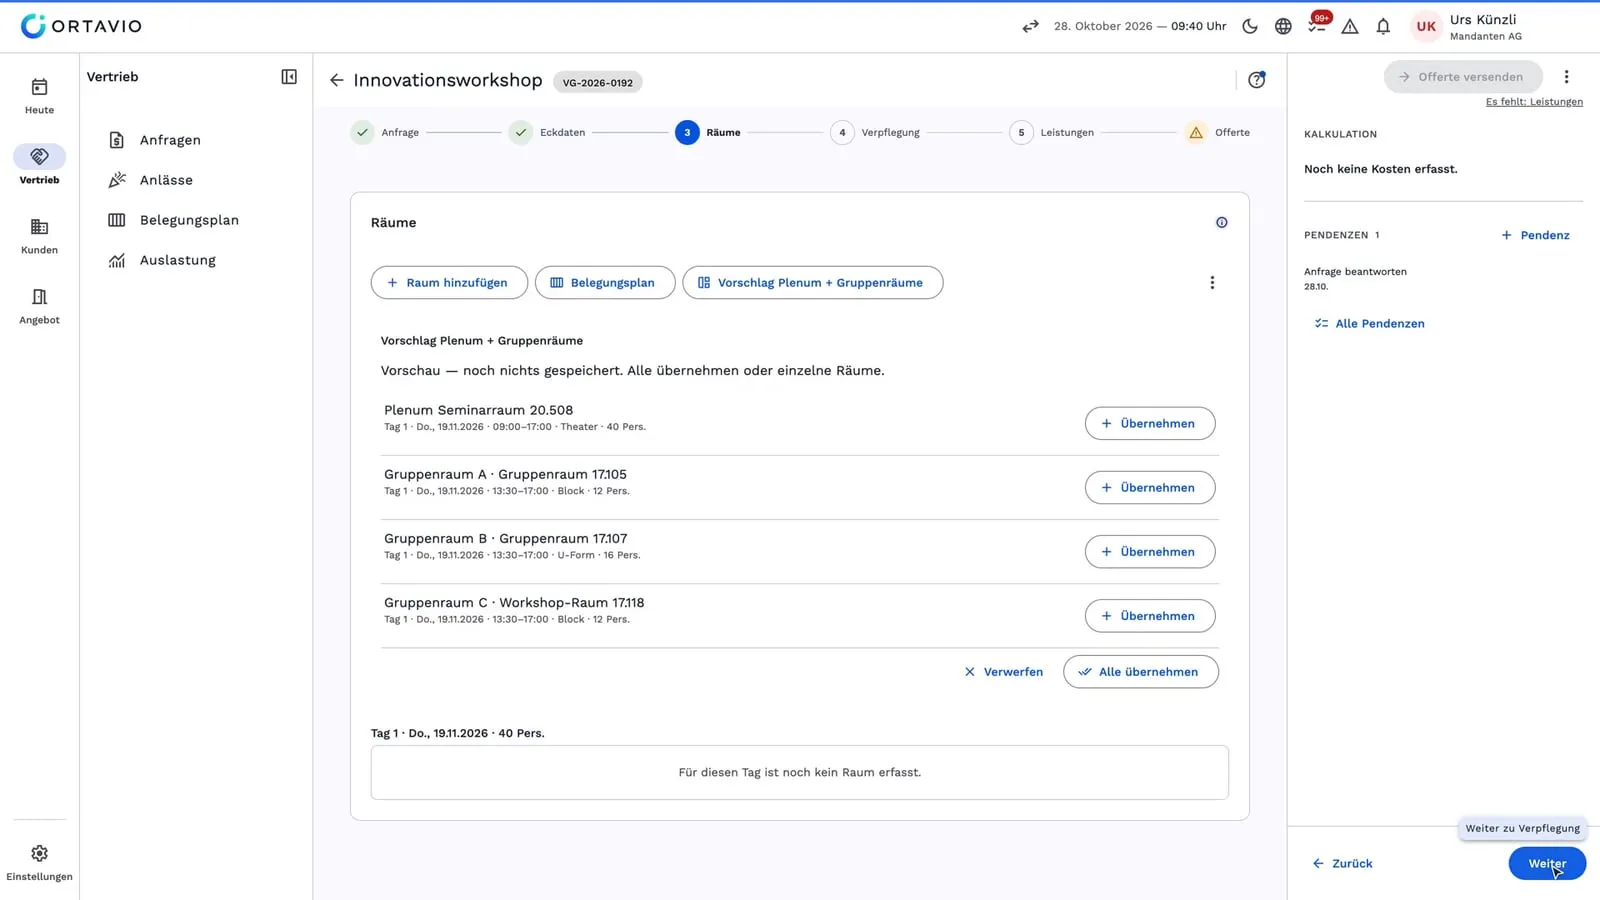Open Alle Pendenzen link
The height and width of the screenshot is (900, 1600).
(1369, 323)
